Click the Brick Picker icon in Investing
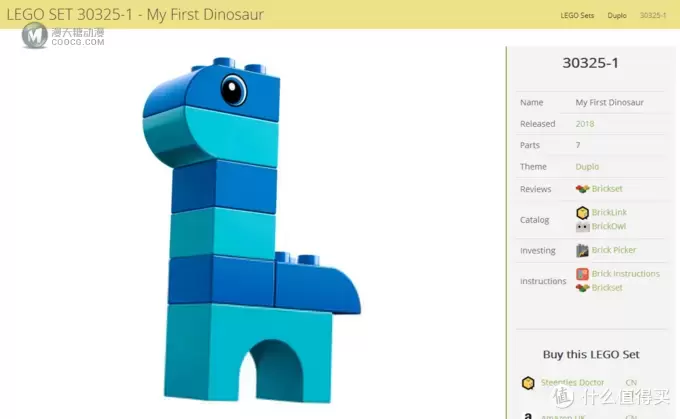The height and width of the screenshot is (419, 680). click(582, 250)
